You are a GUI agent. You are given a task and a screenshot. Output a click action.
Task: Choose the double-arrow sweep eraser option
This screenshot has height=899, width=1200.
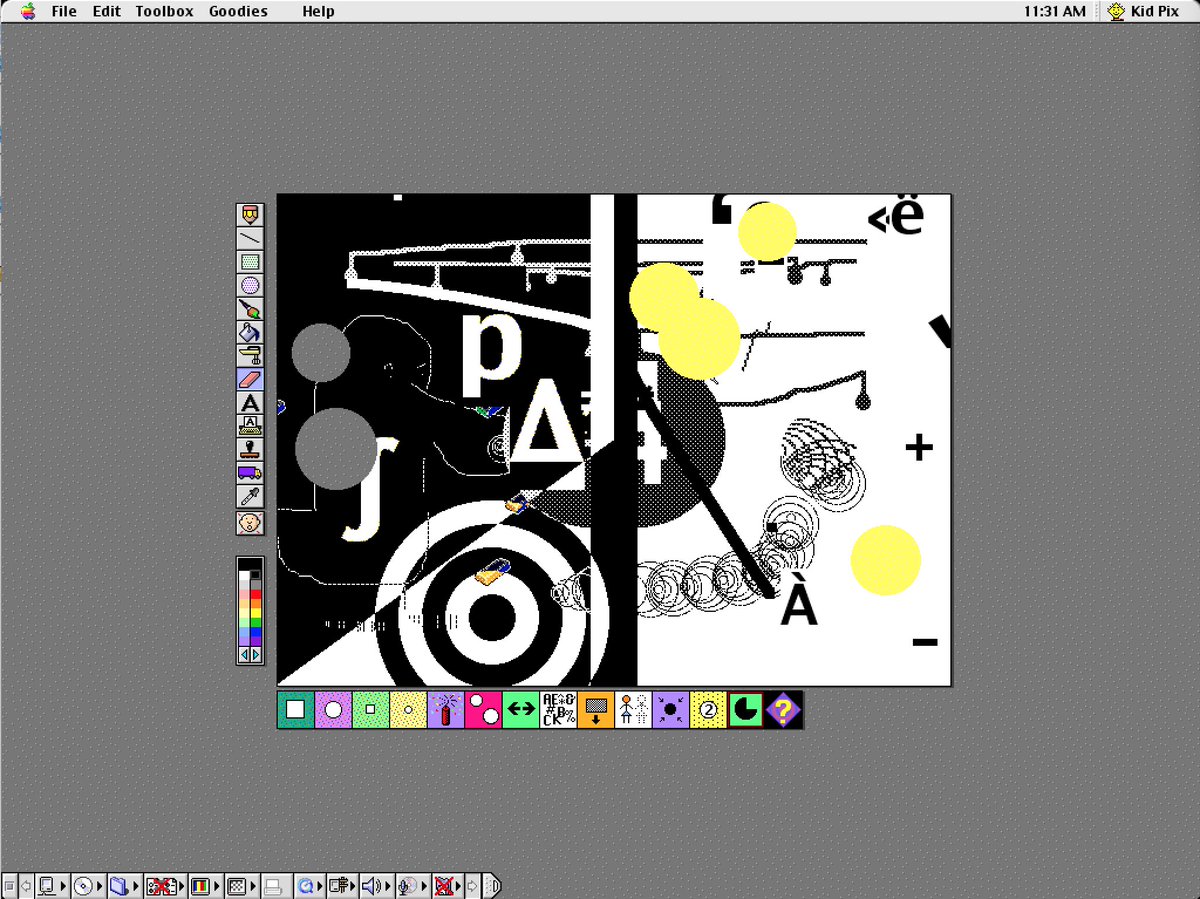pos(520,710)
